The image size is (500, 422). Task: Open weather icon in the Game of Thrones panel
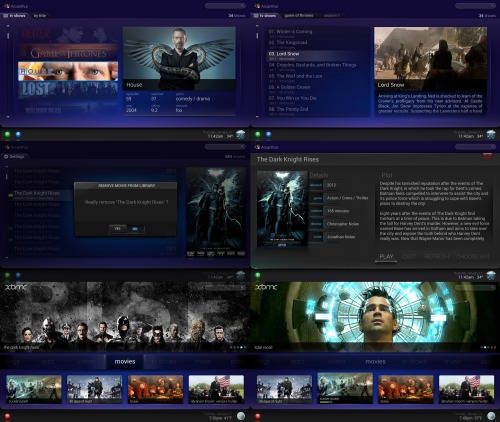click(491, 135)
